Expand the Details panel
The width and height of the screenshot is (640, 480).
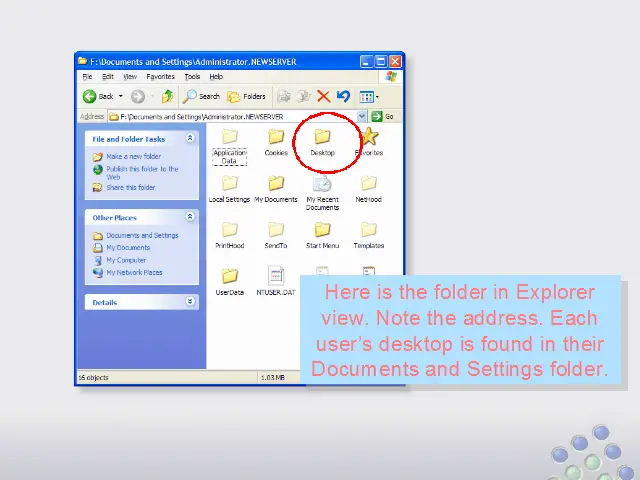pos(190,302)
